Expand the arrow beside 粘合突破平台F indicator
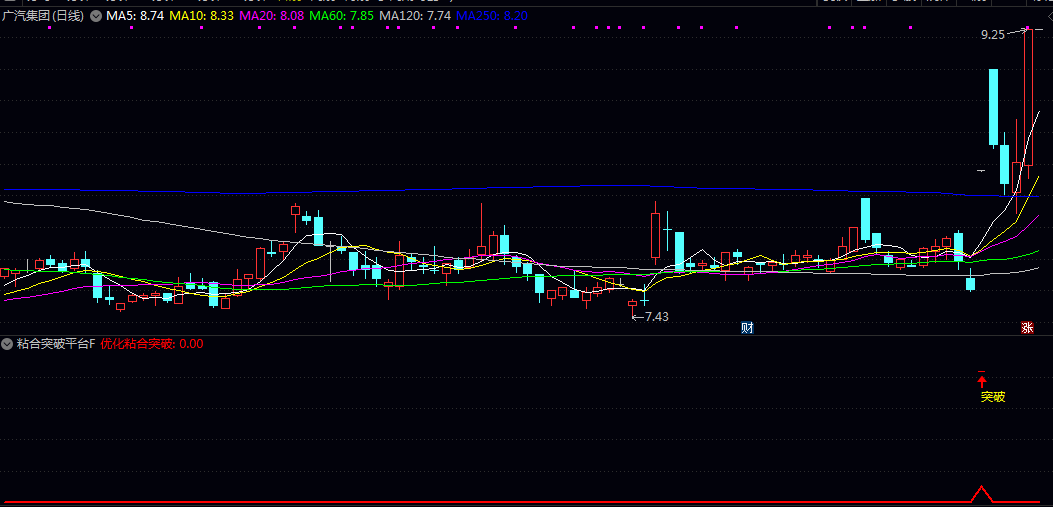This screenshot has height=507, width=1053. pyautogui.click(x=8, y=344)
